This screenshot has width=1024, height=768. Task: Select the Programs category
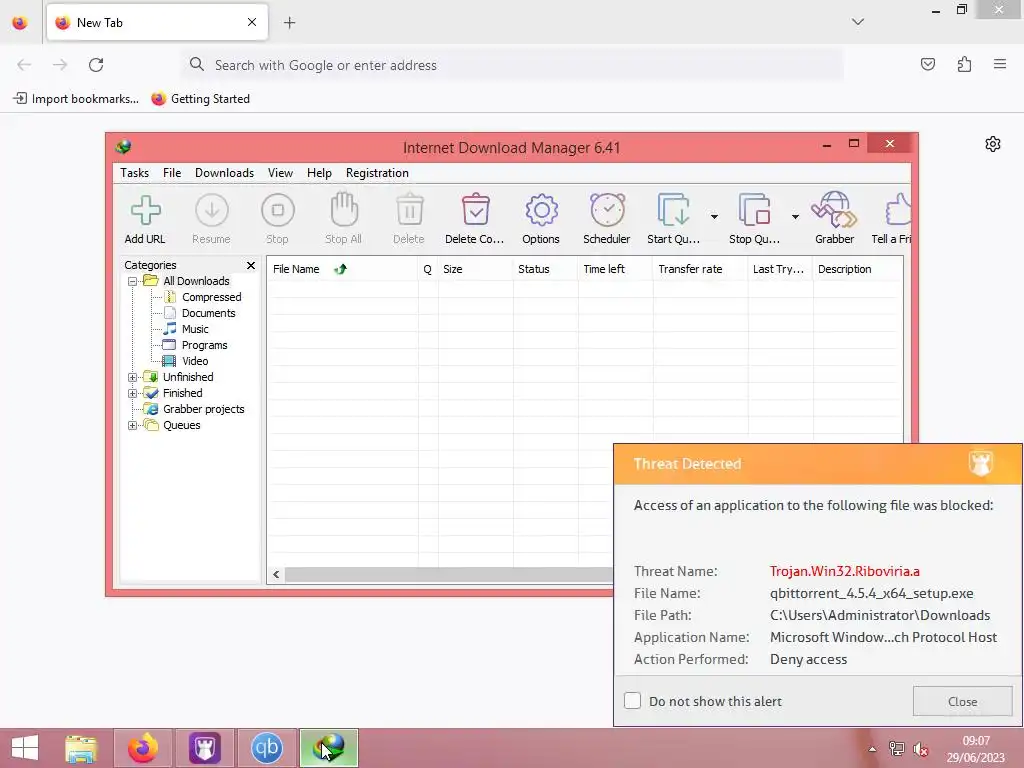(204, 345)
